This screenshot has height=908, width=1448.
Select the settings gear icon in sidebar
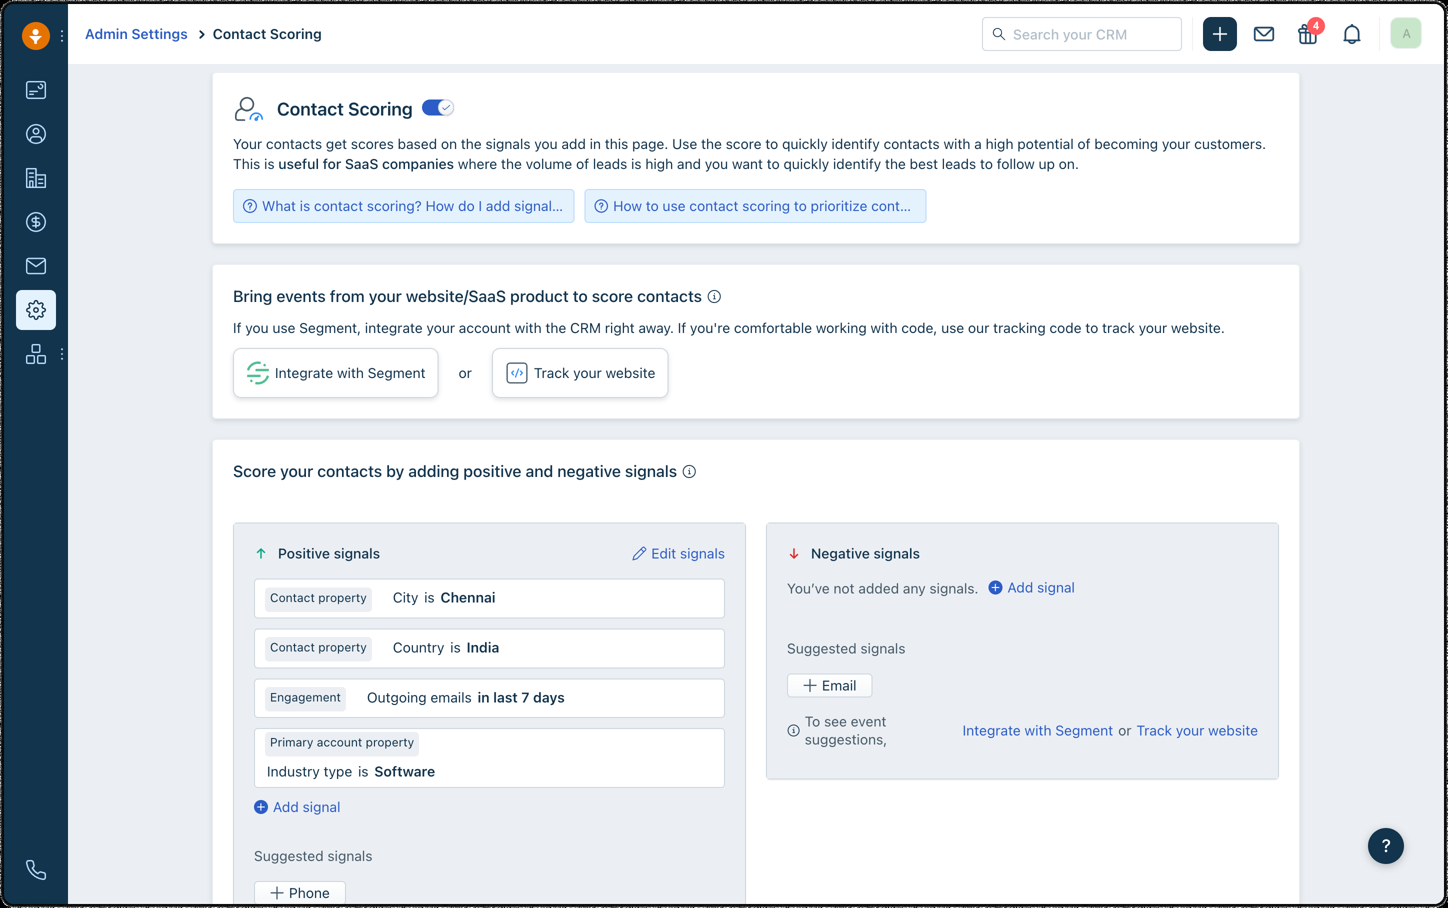(x=36, y=310)
